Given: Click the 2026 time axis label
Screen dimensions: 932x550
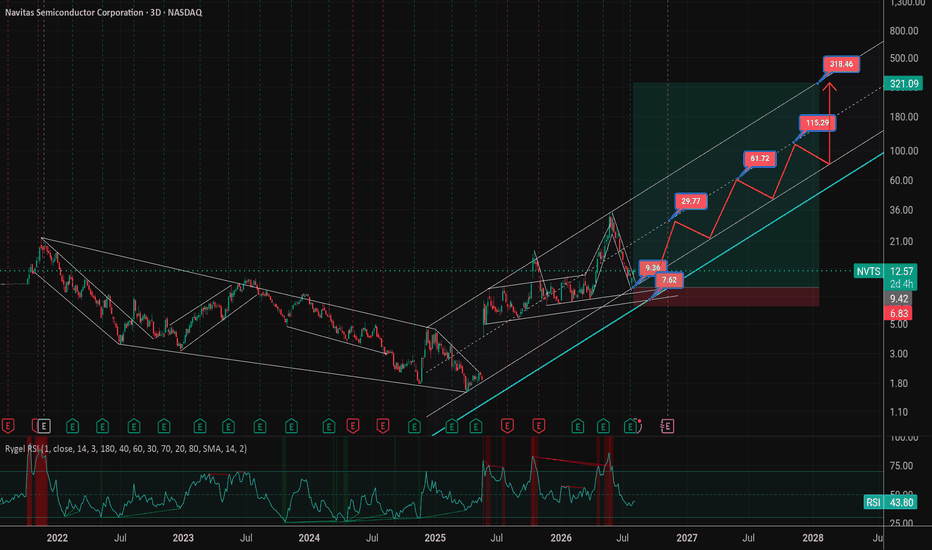Looking at the screenshot, I should coord(561,538).
